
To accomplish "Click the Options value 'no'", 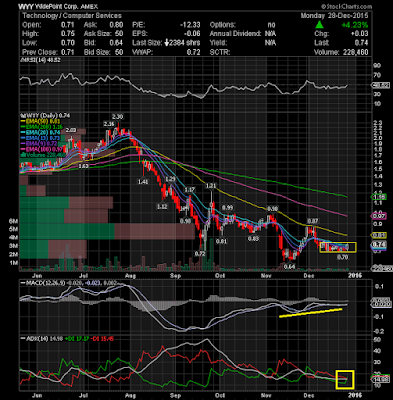I will (271, 25).
